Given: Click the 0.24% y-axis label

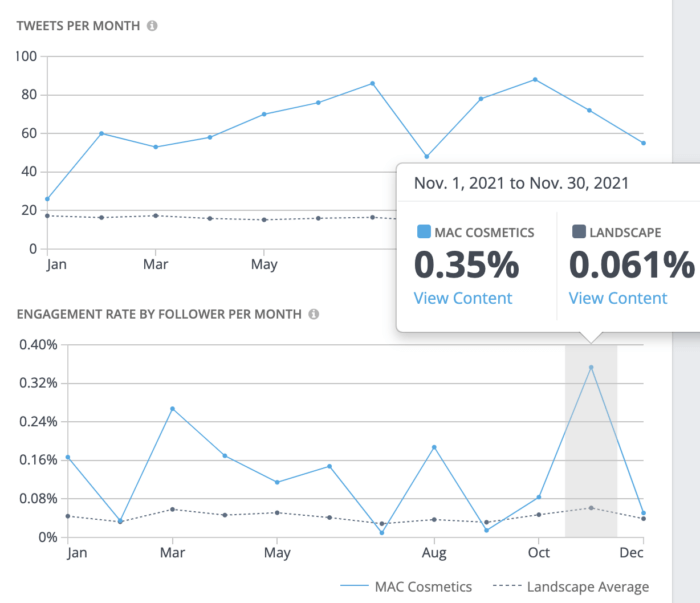Looking at the screenshot, I should (38, 421).
